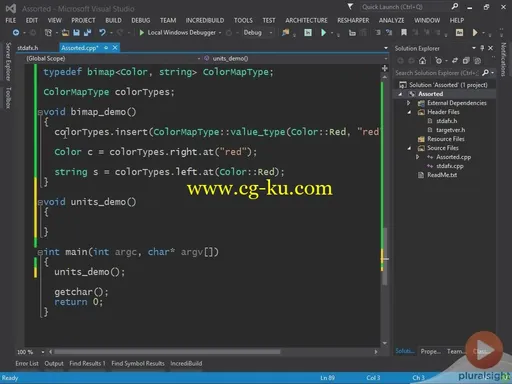This screenshot has height=384, width=512.
Task: Expand External Dependencies node
Action: click(x=408, y=103)
